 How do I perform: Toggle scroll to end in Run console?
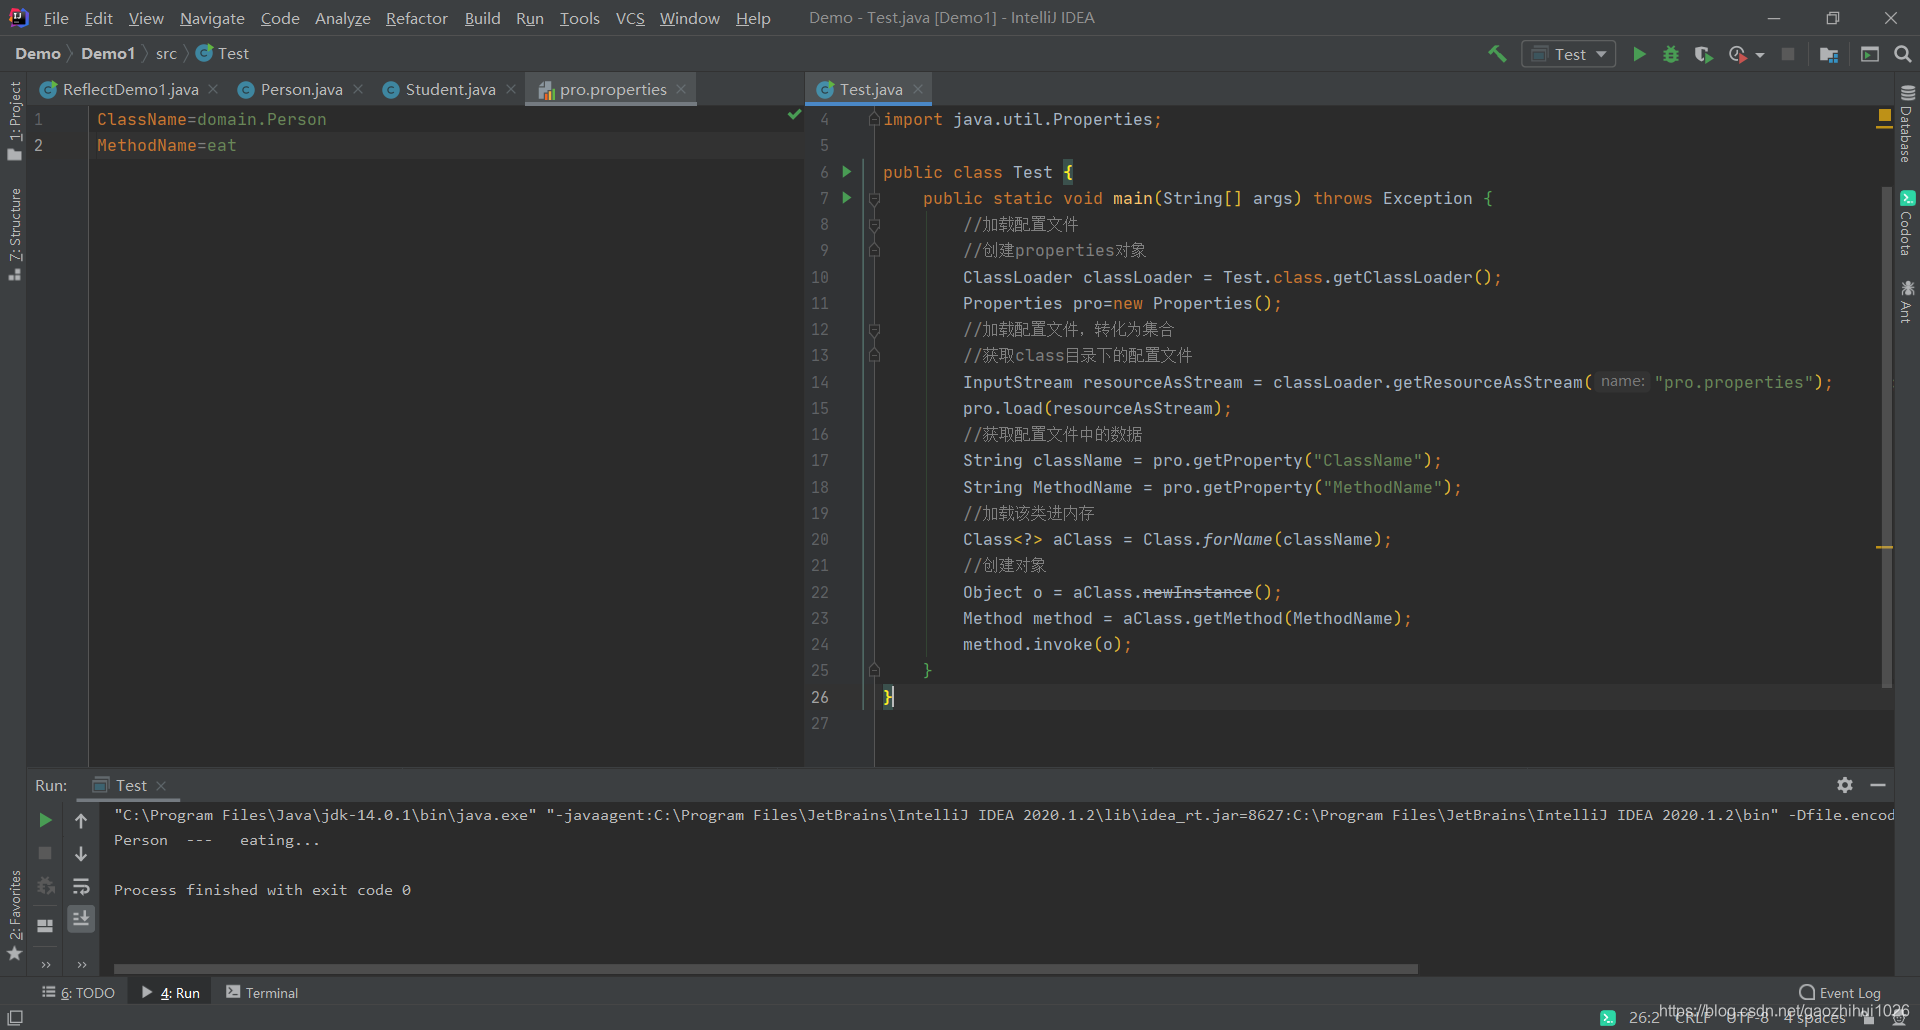(81, 918)
